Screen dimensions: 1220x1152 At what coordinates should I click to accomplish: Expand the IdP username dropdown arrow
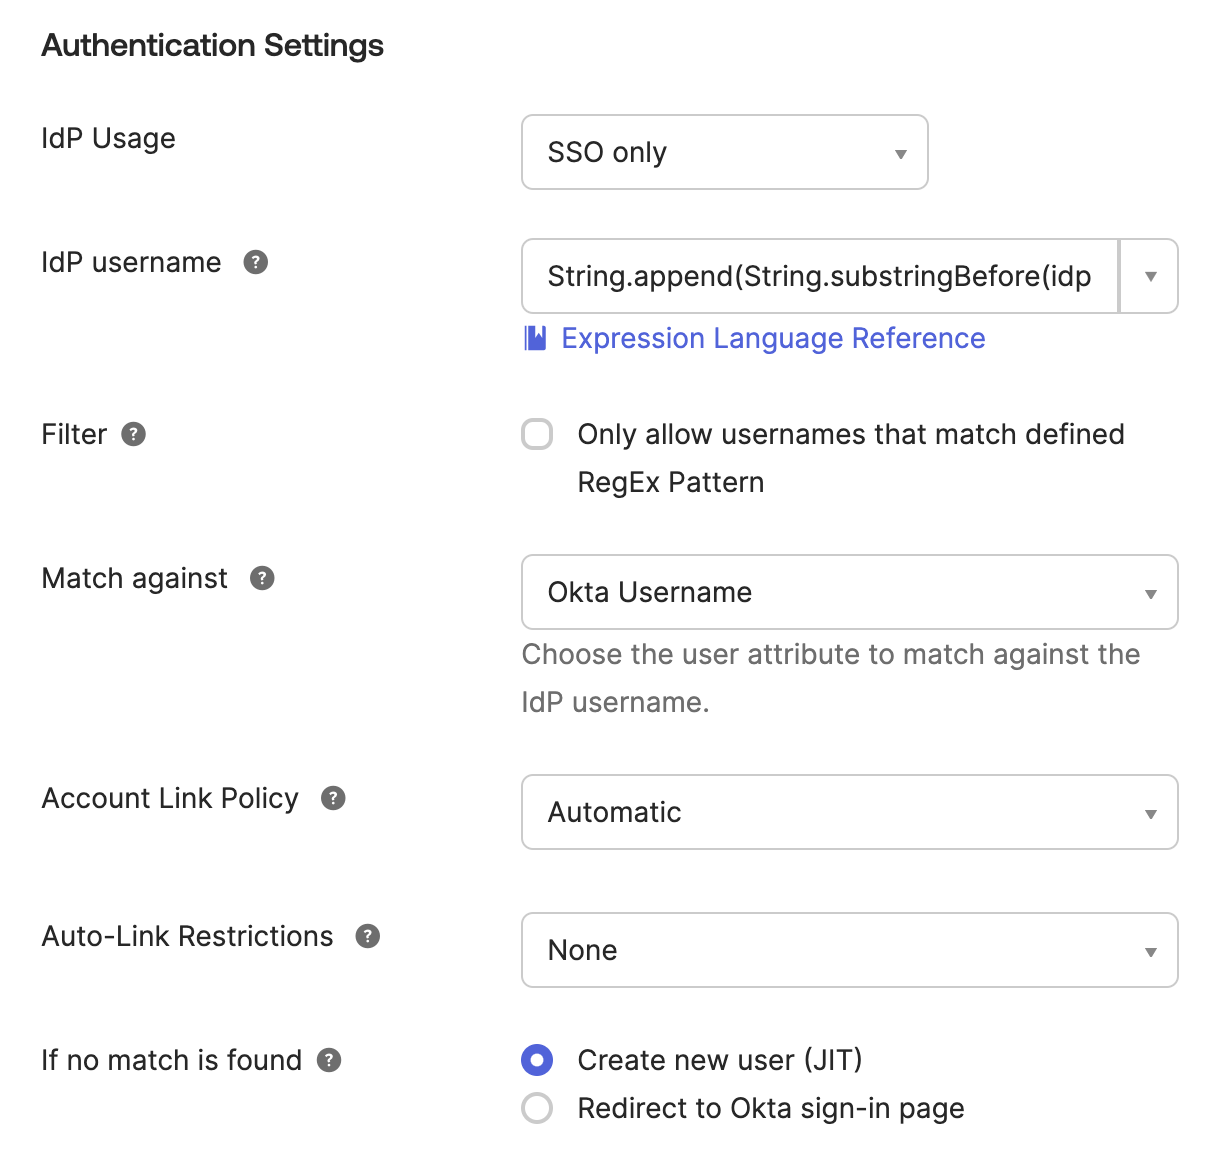tap(1150, 276)
